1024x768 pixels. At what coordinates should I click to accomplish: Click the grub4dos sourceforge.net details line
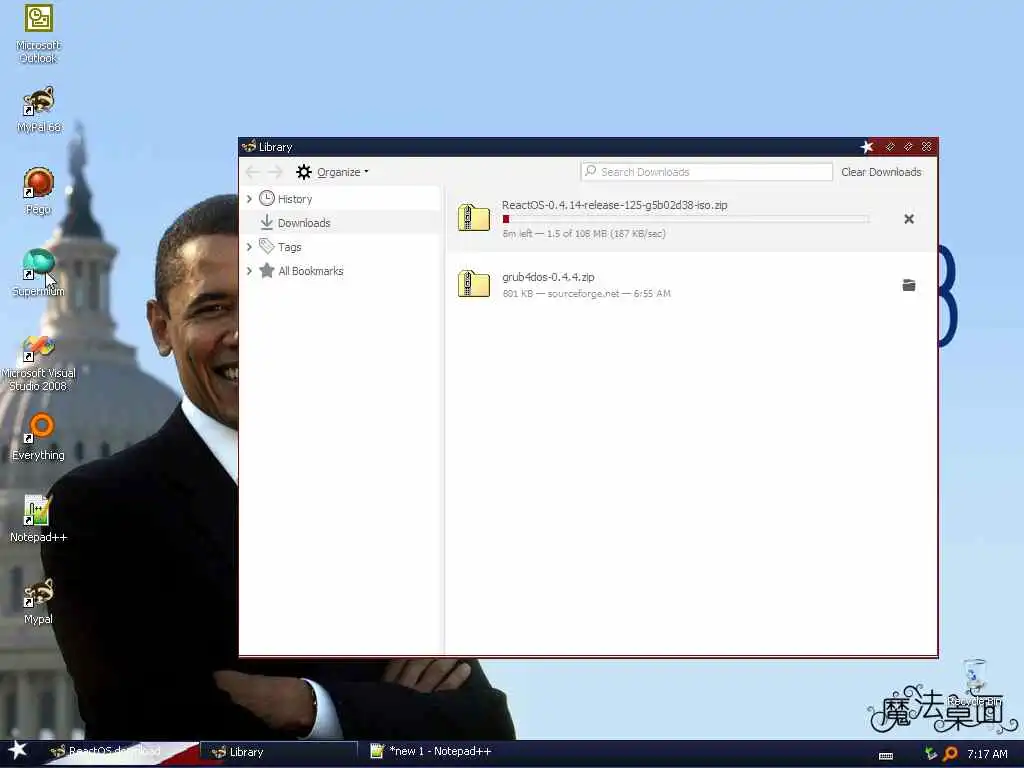(586, 293)
